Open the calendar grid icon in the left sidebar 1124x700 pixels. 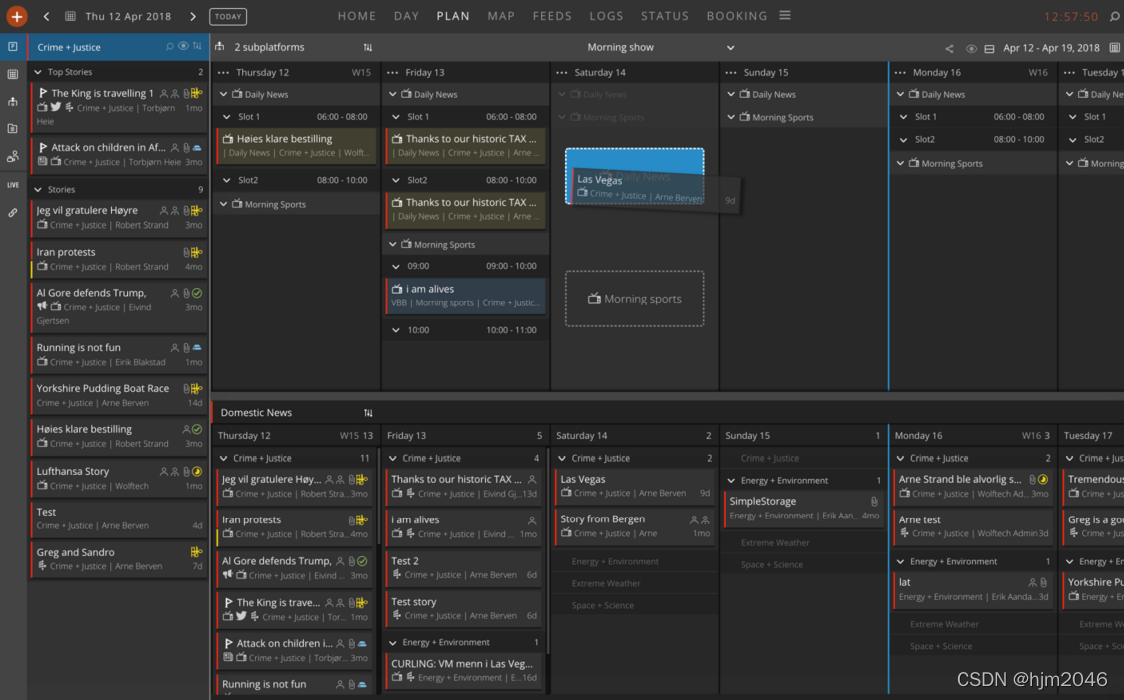[x=13, y=74]
